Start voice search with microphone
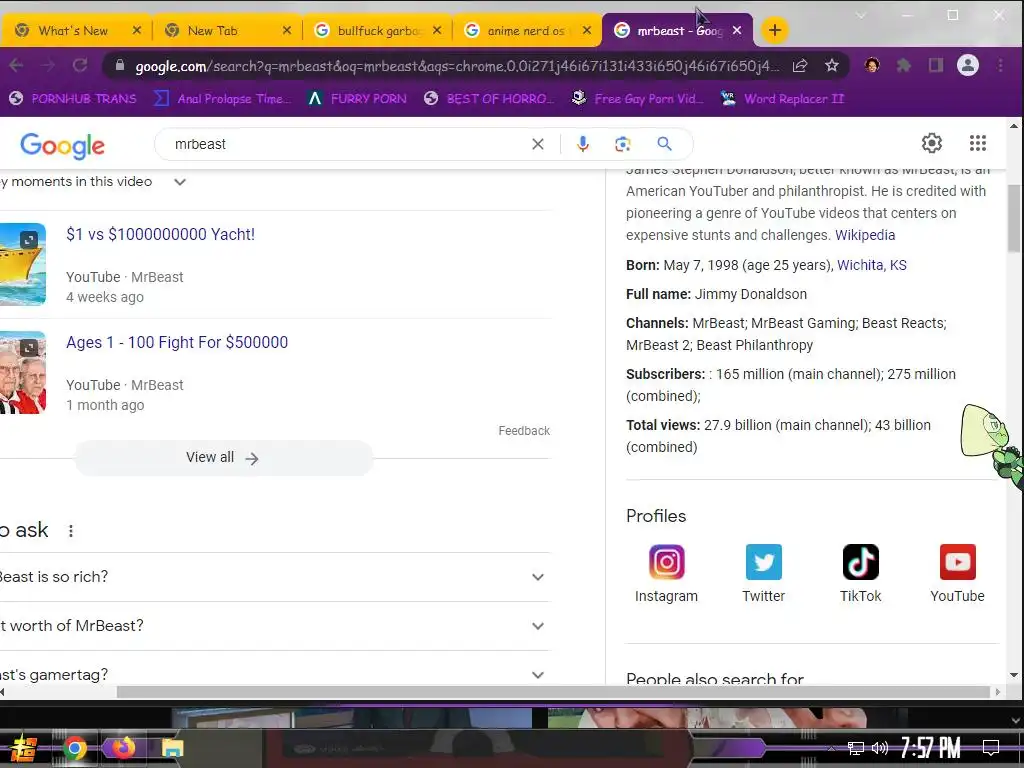1024x768 pixels. point(583,144)
